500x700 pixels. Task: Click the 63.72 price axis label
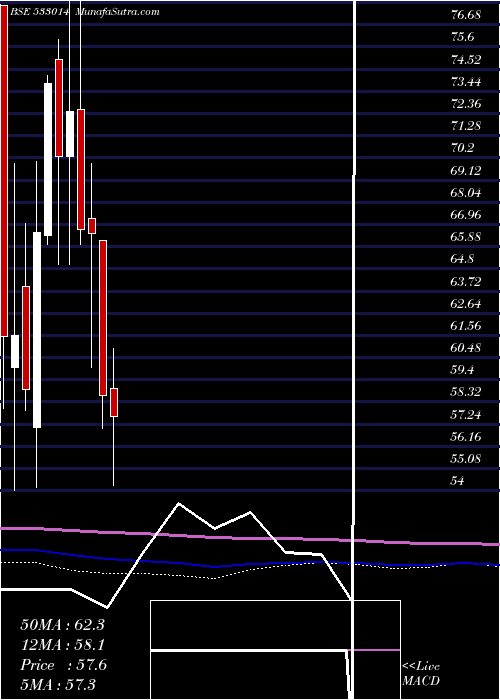466,282
